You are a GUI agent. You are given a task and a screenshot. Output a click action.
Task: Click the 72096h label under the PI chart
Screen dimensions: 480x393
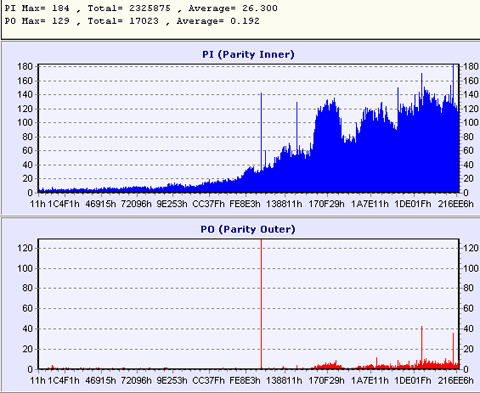136,204
